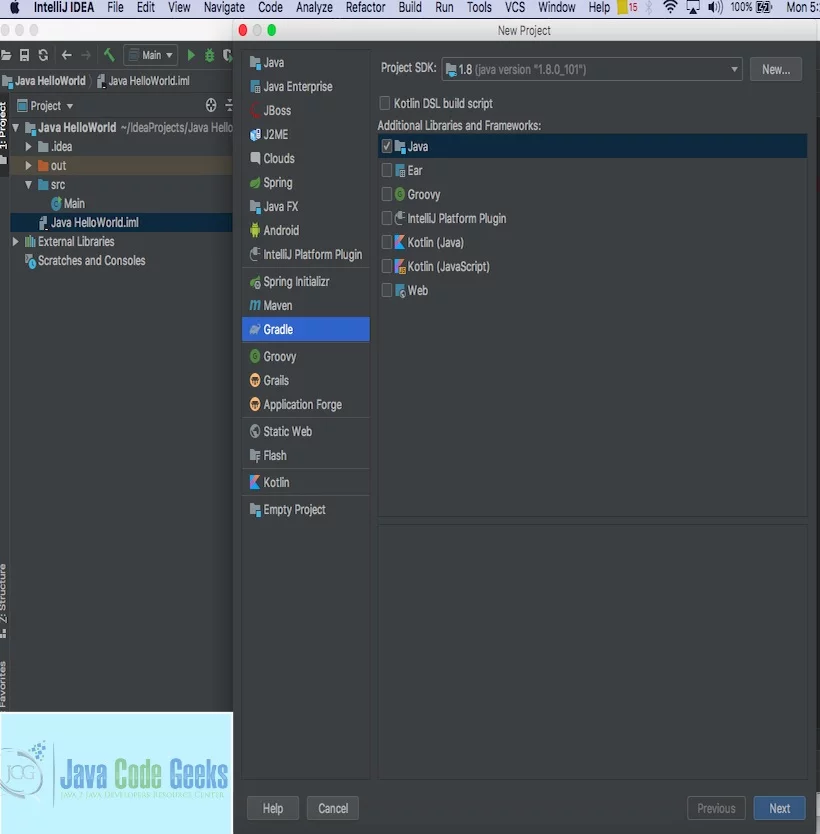820x834 pixels.
Task: Check the Ear framework checkbox
Action: pos(387,170)
